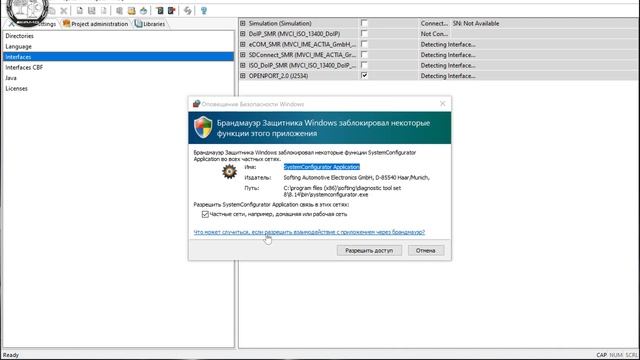
Task: Select Java in the settings list
Action: coord(11,78)
